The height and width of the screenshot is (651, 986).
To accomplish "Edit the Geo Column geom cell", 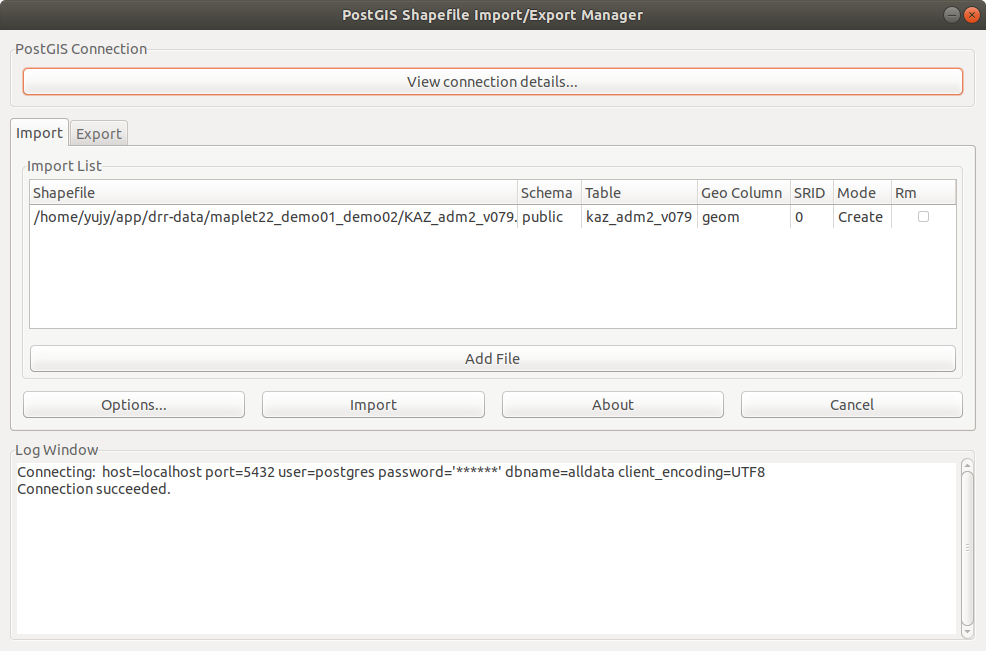I will coord(742,217).
